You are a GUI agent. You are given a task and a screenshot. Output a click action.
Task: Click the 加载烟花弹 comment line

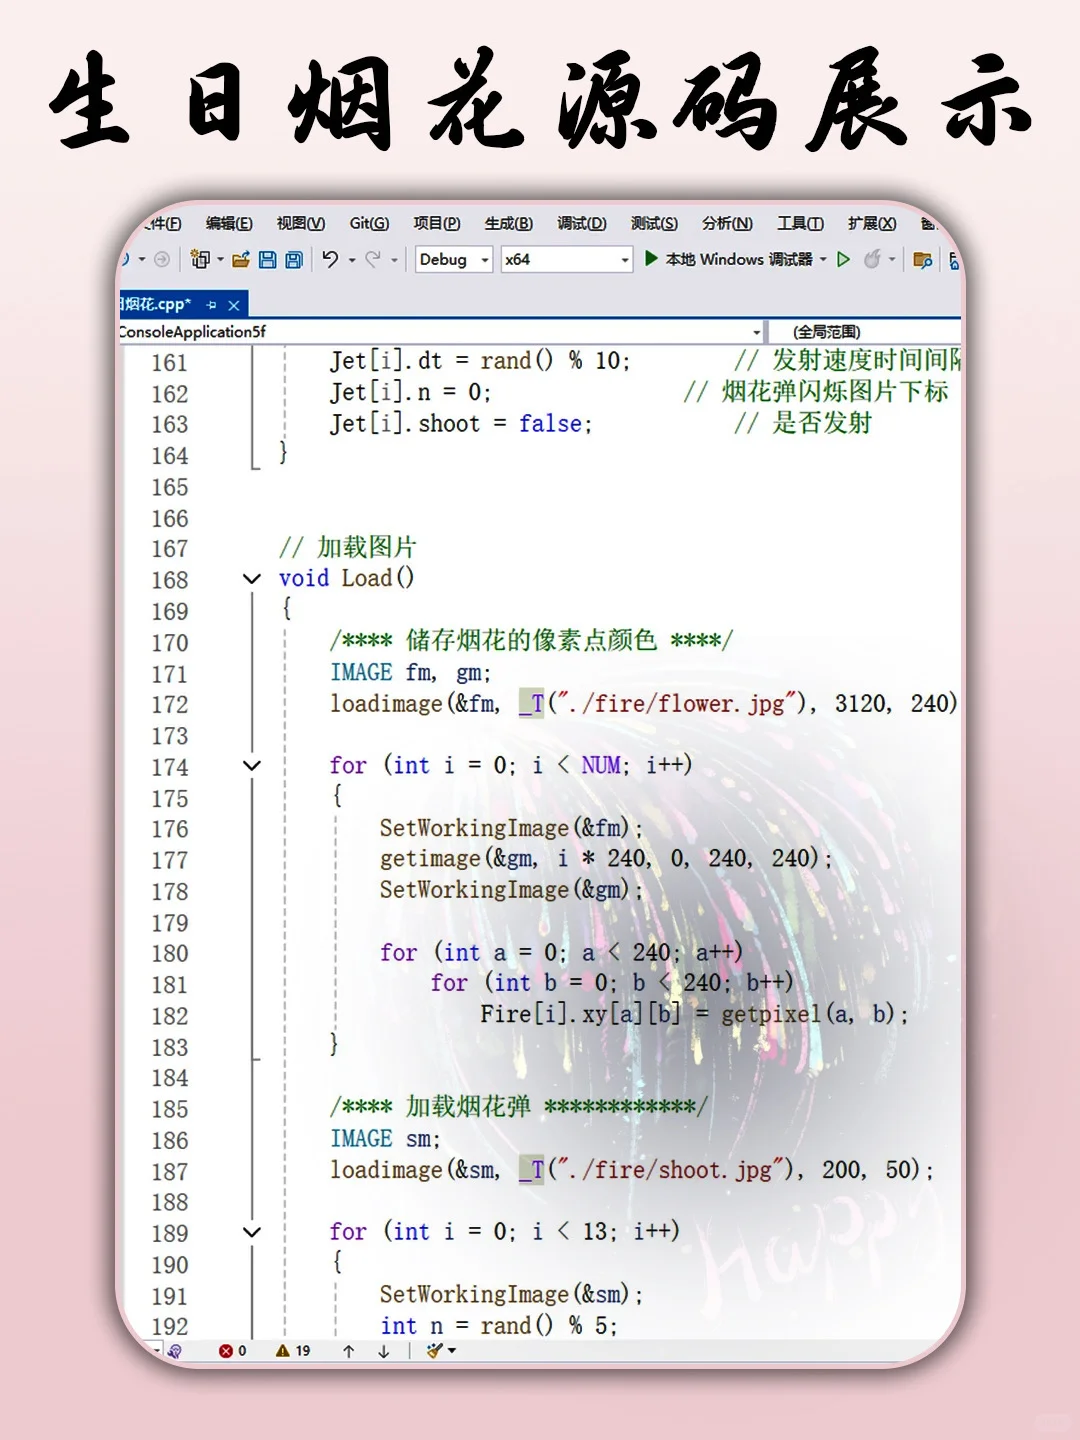click(x=518, y=1107)
